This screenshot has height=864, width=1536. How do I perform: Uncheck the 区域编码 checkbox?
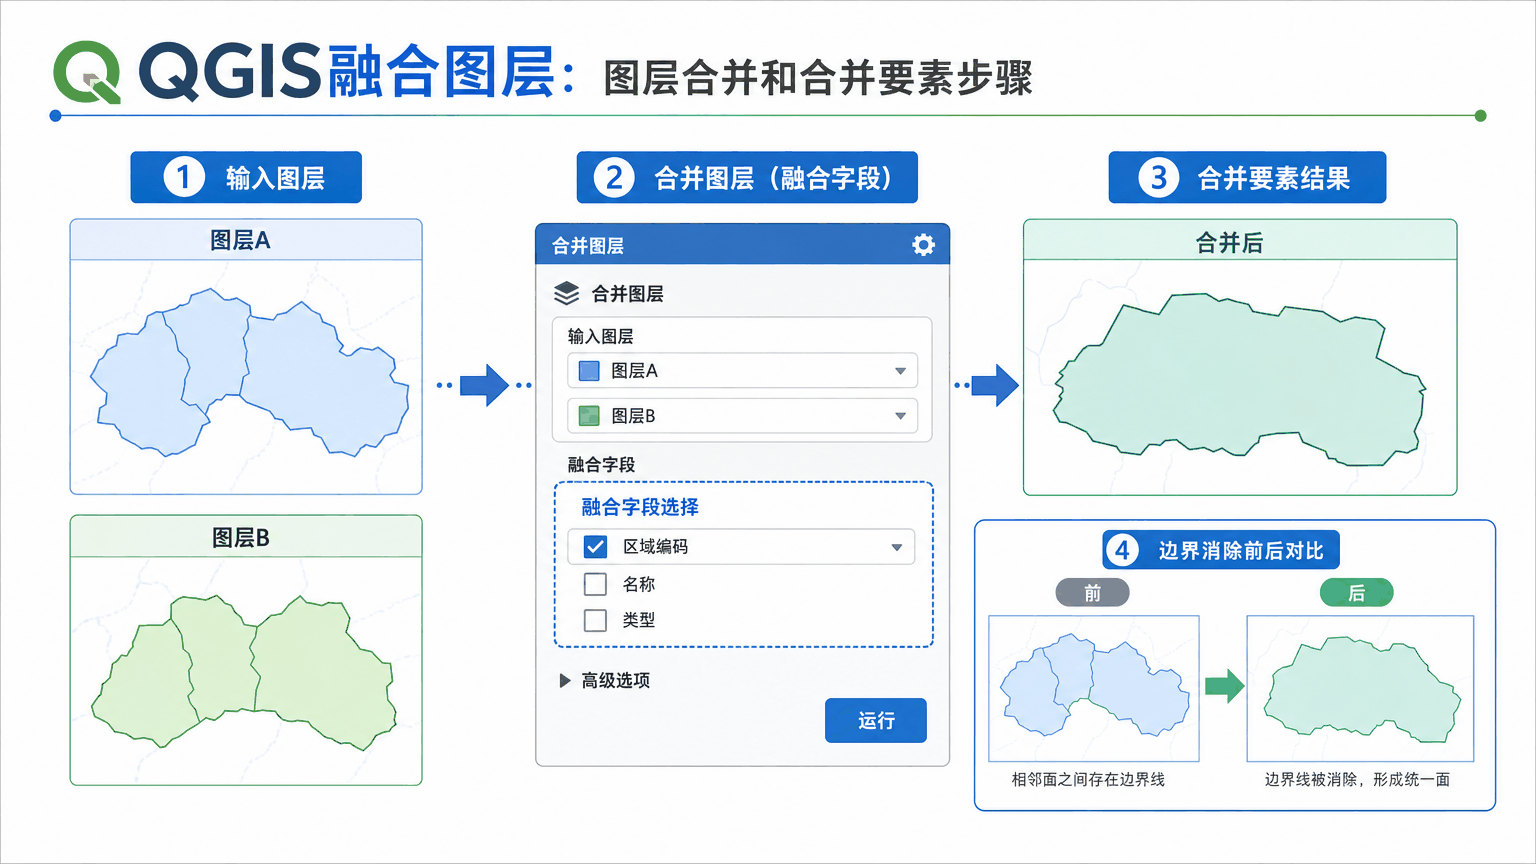click(x=595, y=547)
